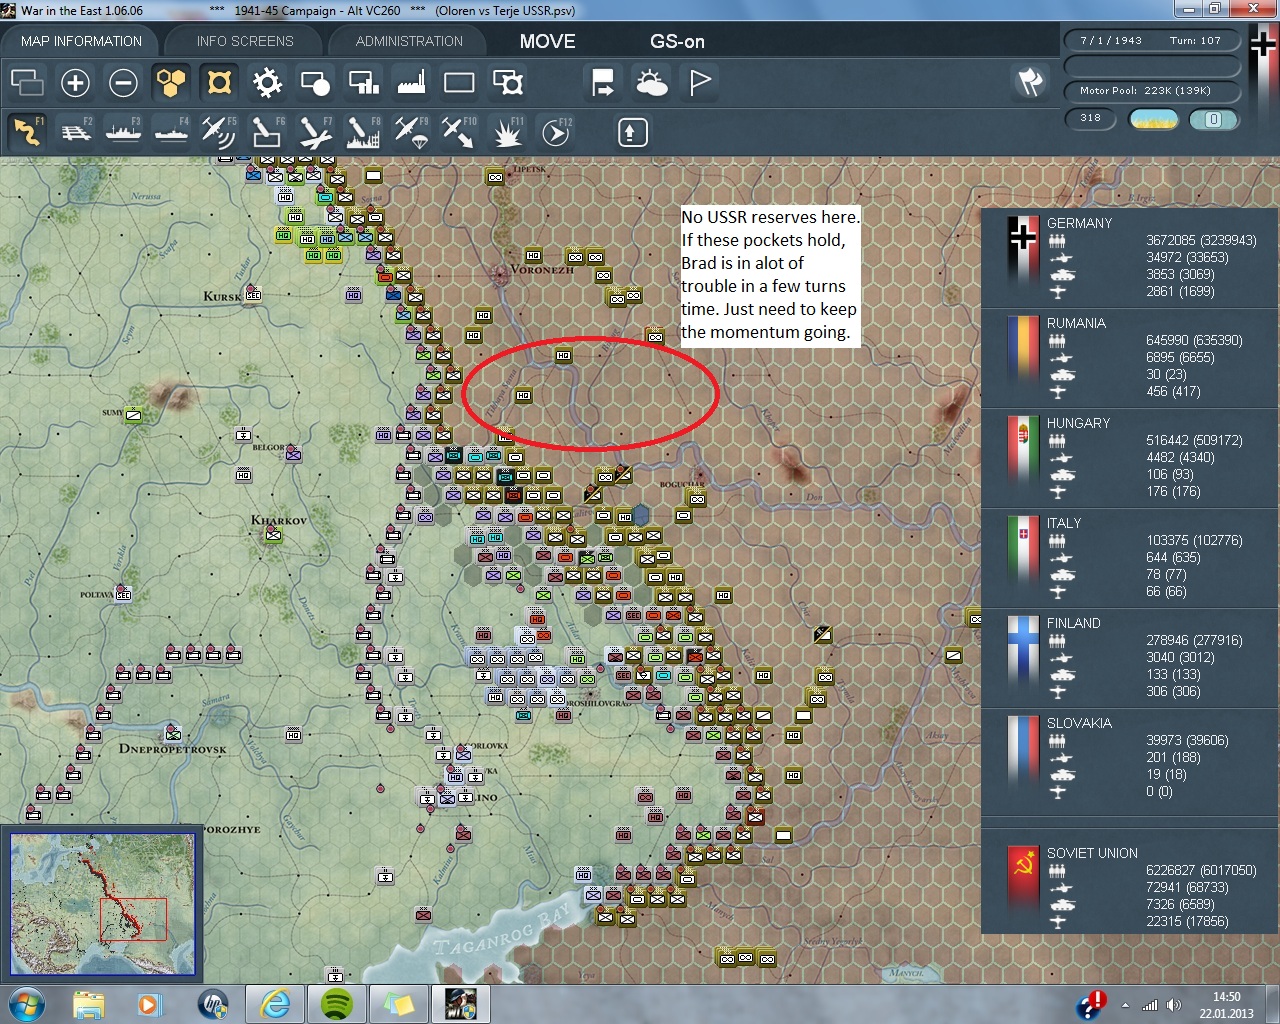1280x1024 pixels.
Task: Click the Dnepropetrovsk city label on map
Action: click(173, 748)
